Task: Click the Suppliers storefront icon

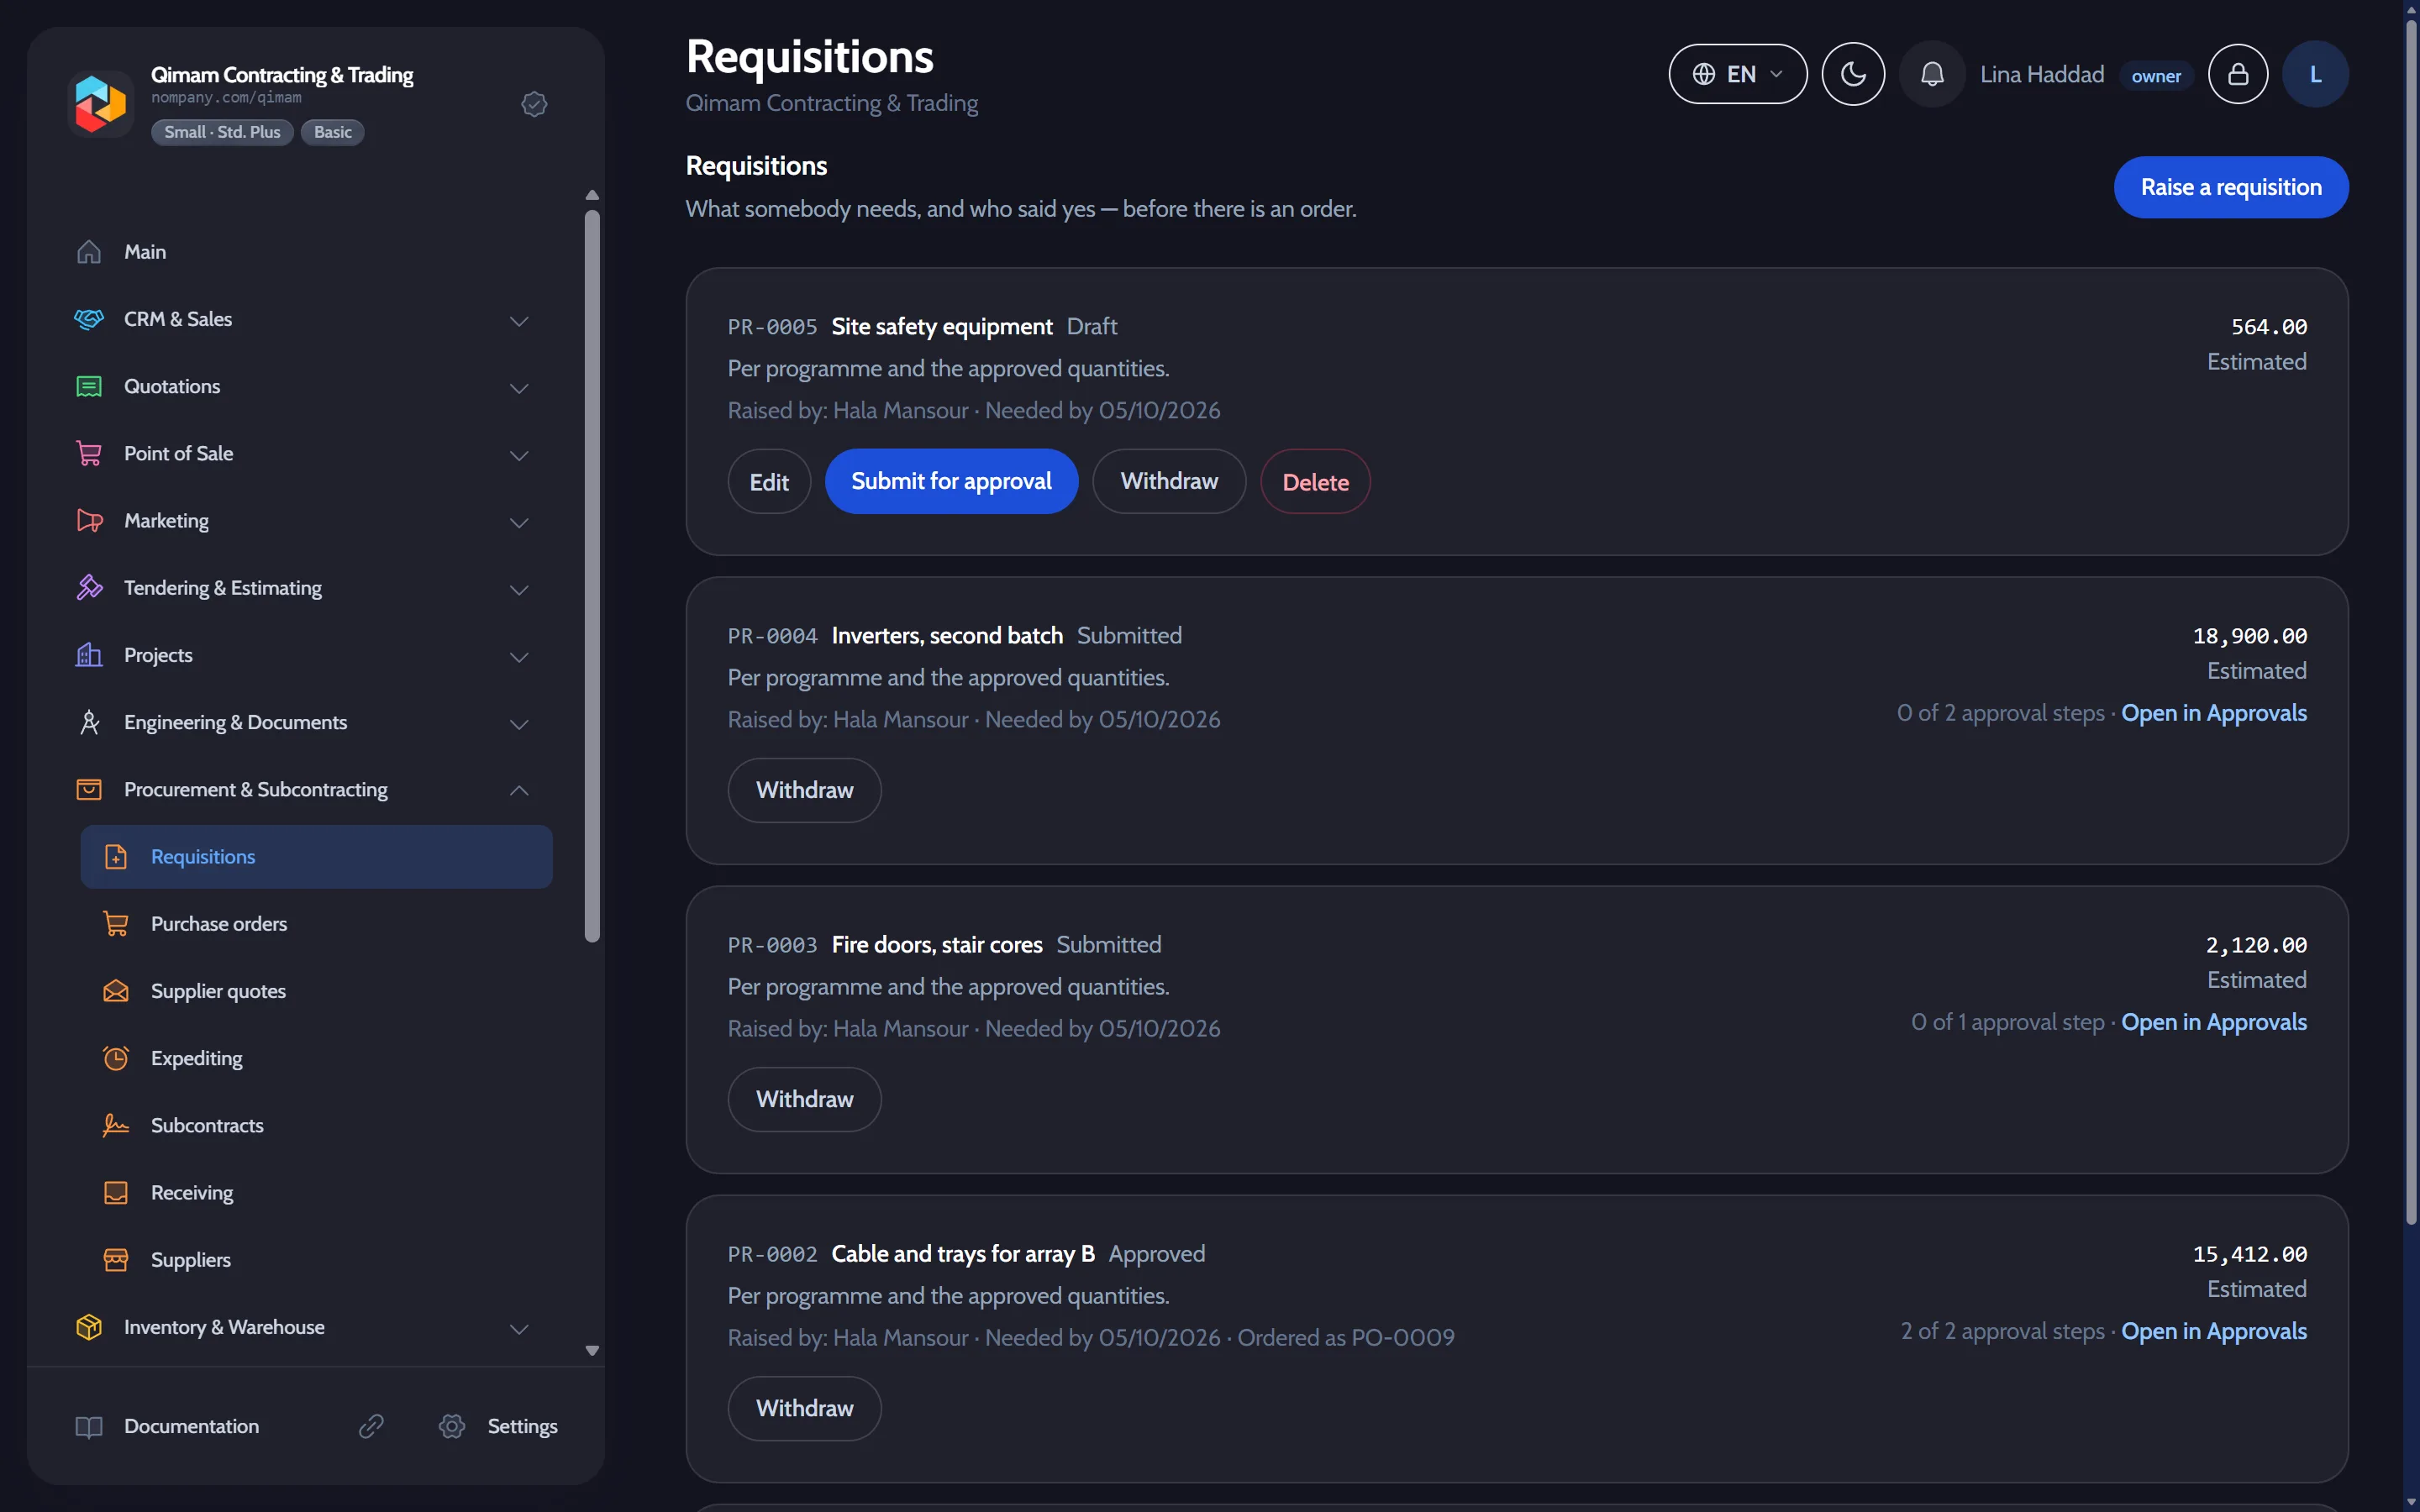Action: [x=116, y=1260]
